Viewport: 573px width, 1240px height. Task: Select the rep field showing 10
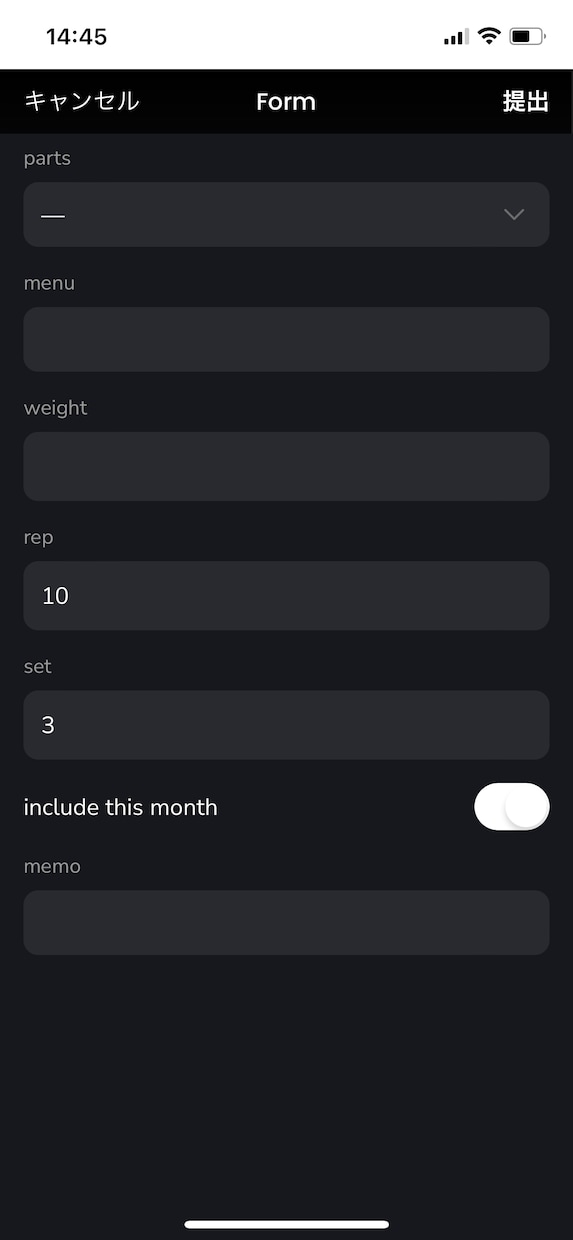(286, 595)
